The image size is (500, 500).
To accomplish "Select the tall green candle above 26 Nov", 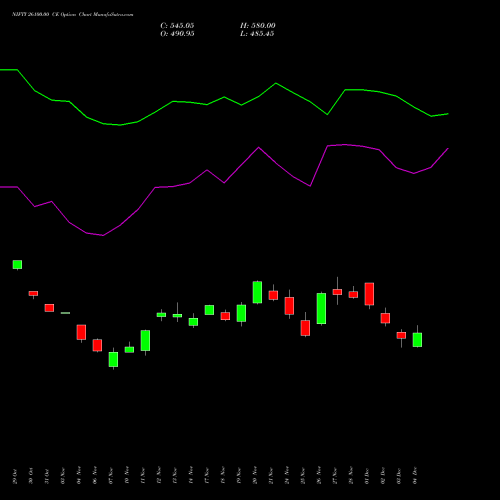I will pyautogui.click(x=321, y=309).
